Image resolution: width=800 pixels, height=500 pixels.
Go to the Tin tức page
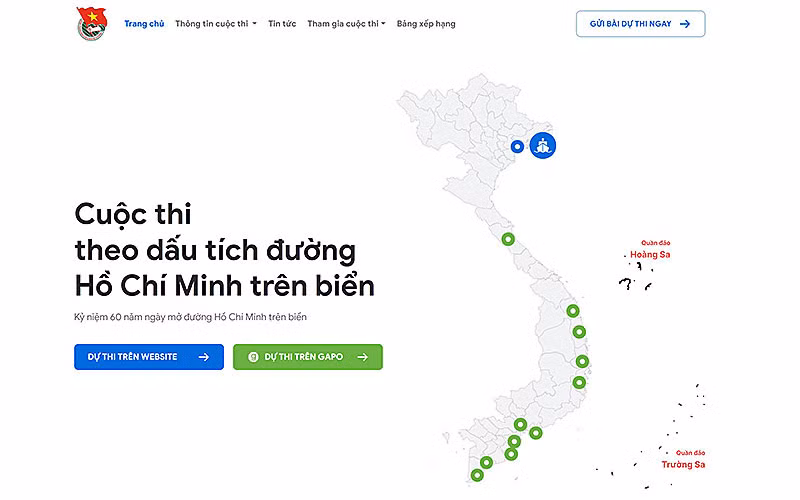282,23
